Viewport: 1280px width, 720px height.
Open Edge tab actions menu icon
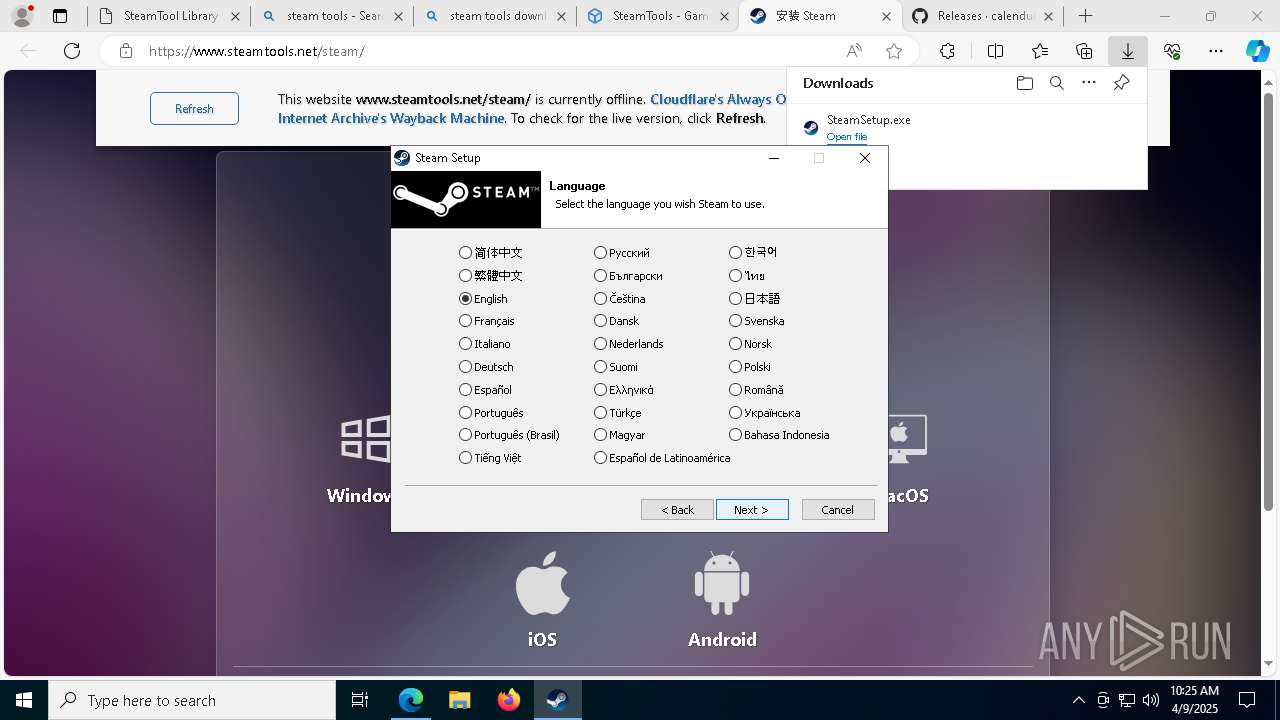pyautogui.click(x=60, y=16)
